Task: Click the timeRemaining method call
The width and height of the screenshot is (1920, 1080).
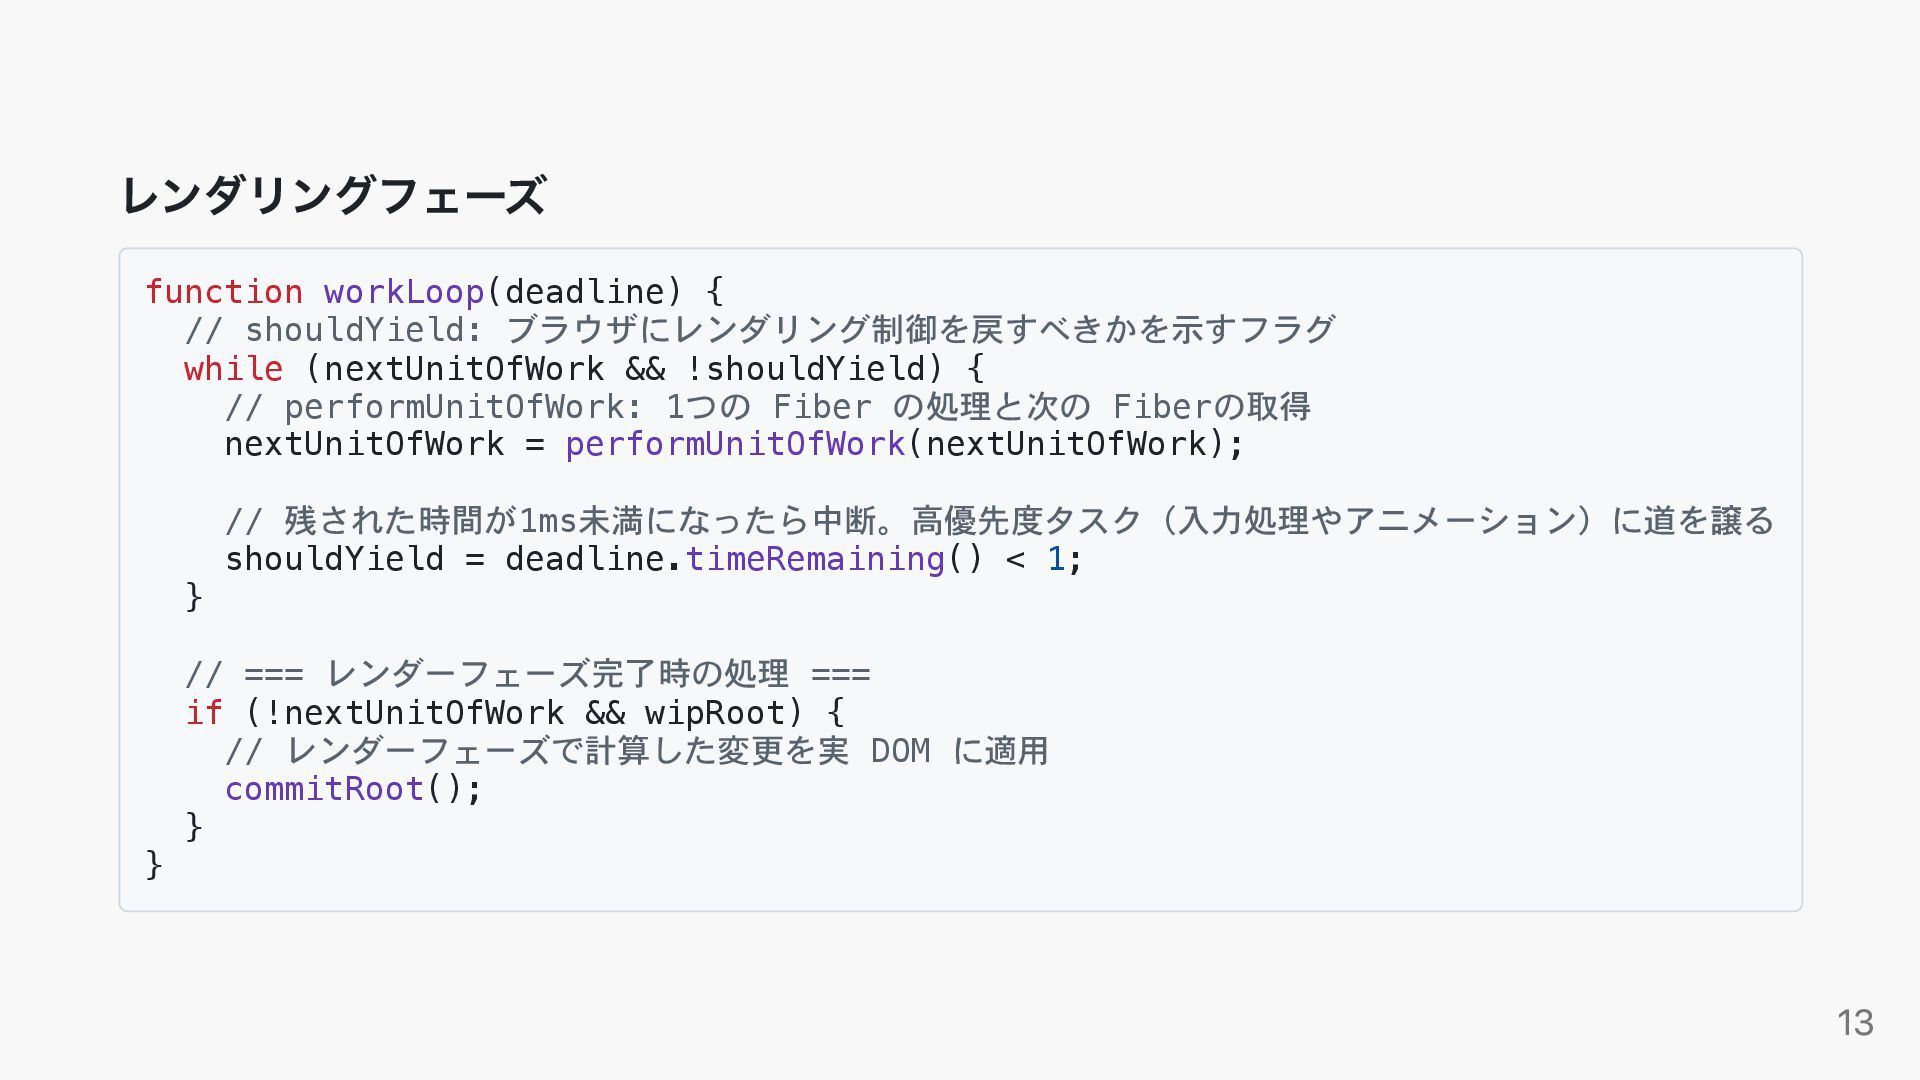Action: 815,559
